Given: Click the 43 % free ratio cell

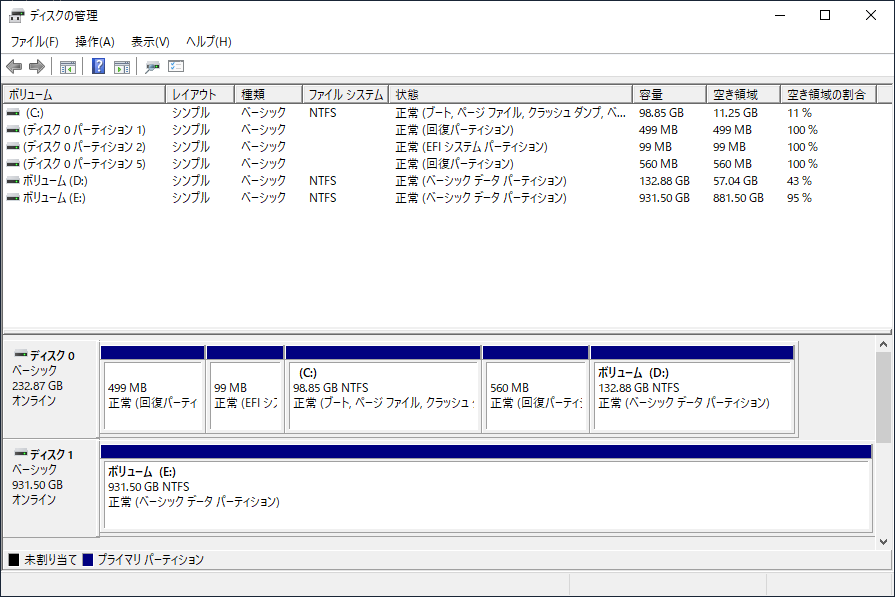Looking at the screenshot, I should [799, 181].
